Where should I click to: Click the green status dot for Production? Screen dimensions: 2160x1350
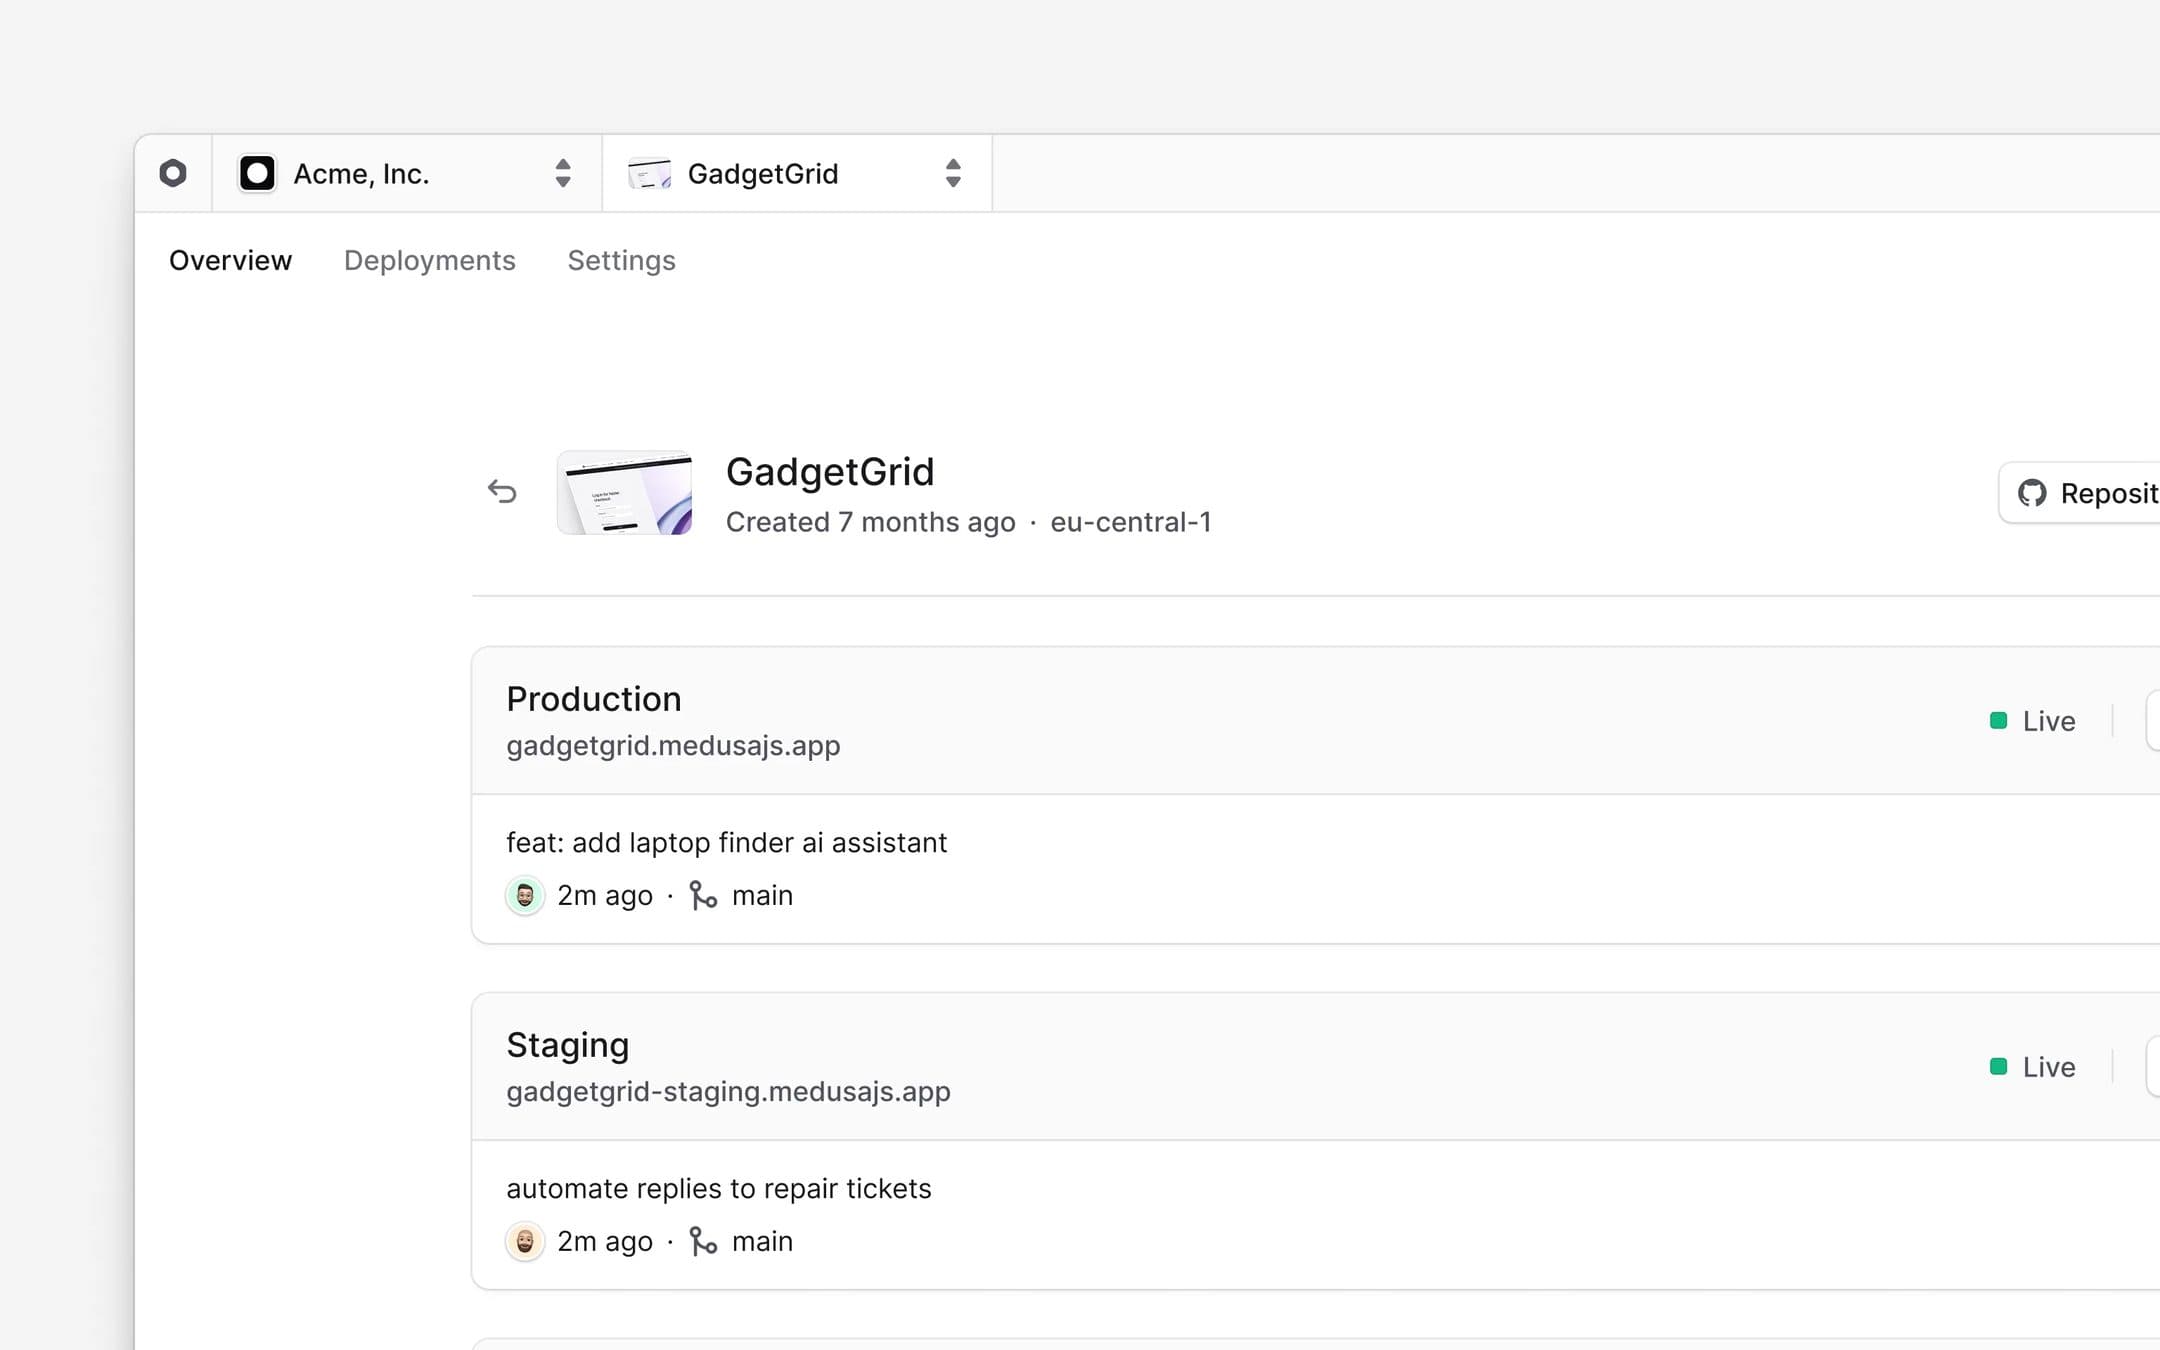(x=1998, y=721)
